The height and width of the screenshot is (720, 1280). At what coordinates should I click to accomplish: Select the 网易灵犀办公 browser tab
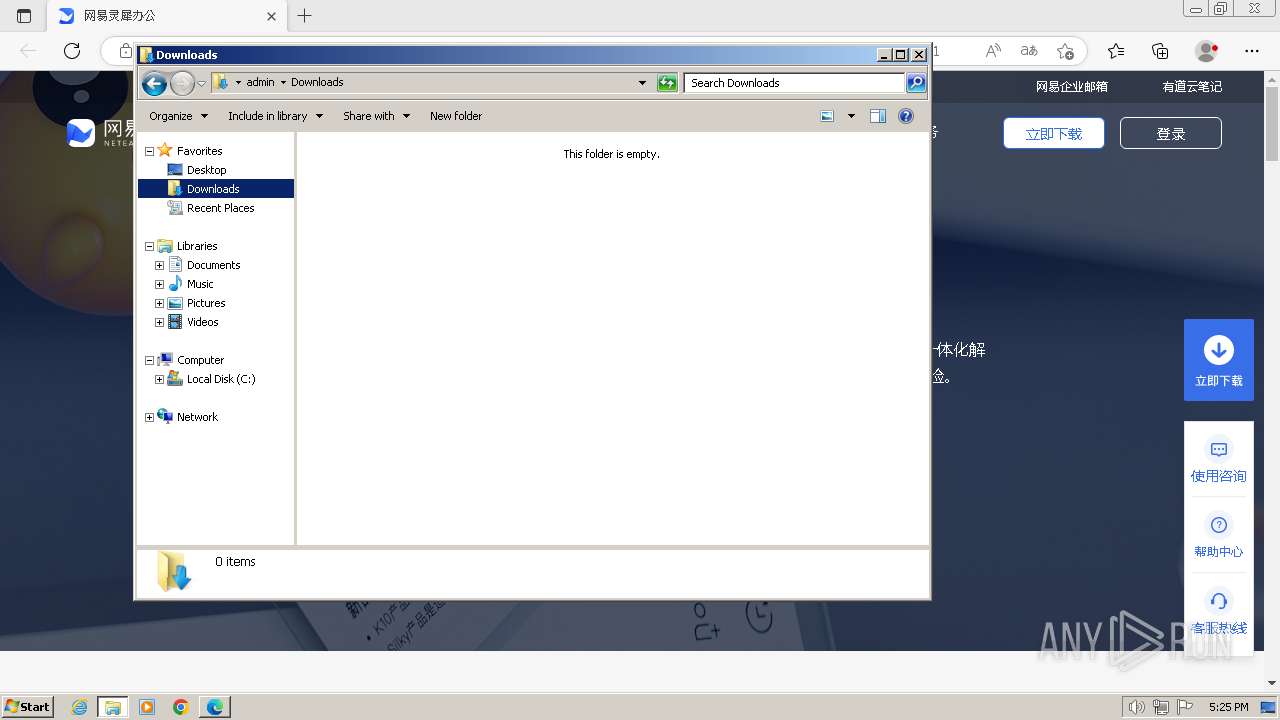[167, 16]
